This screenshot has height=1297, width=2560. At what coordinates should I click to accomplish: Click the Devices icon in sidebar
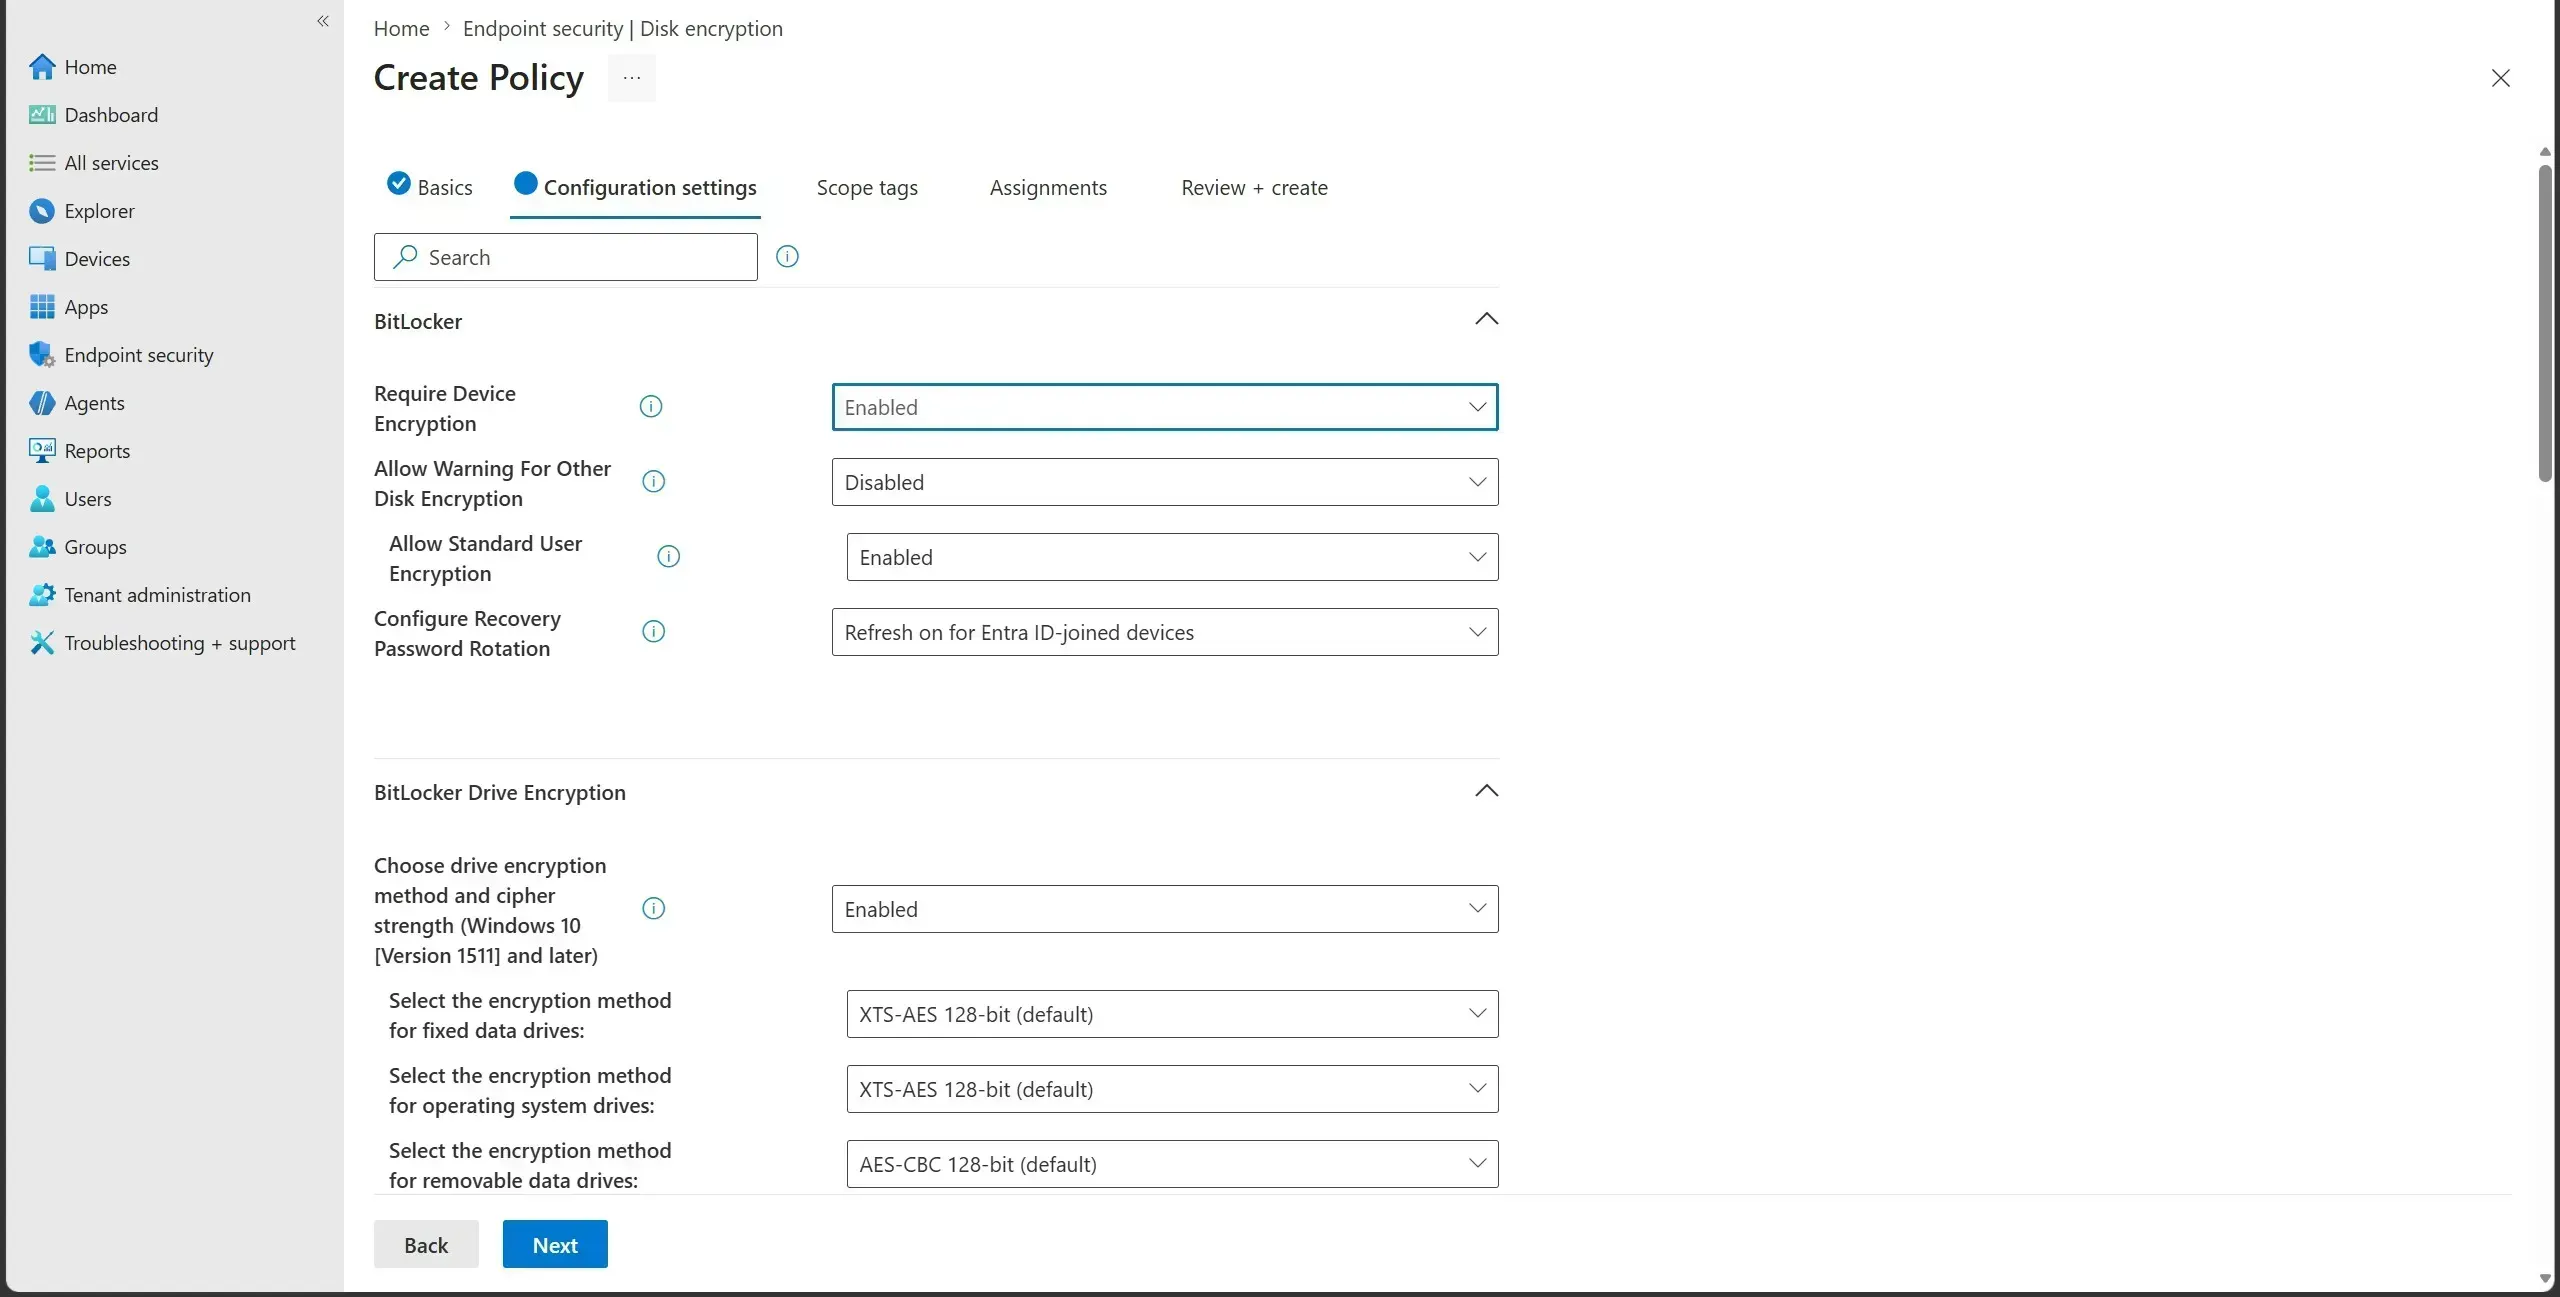(42, 259)
